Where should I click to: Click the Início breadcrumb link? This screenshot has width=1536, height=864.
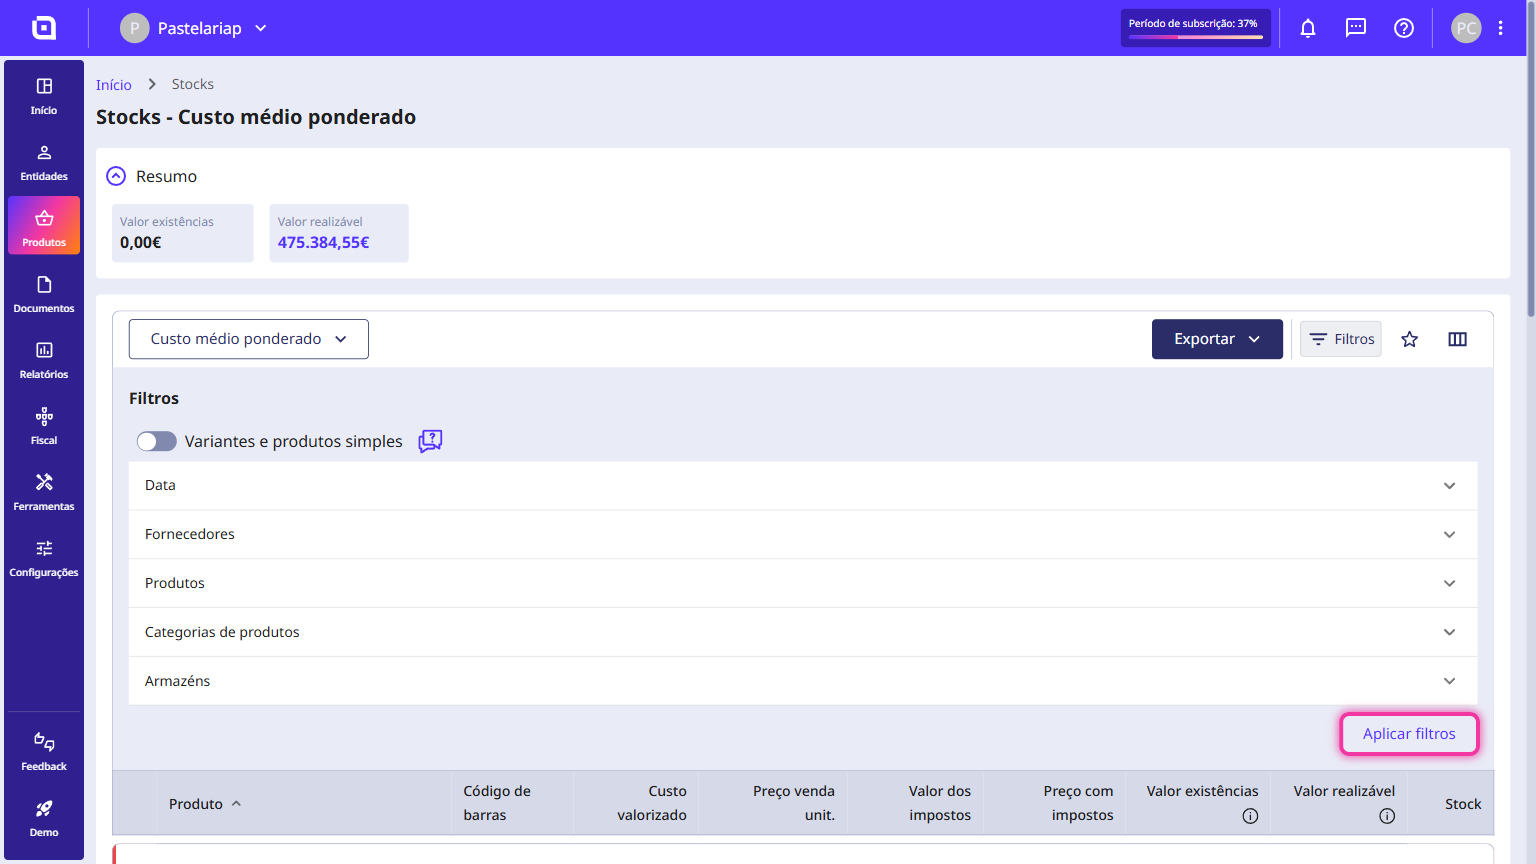click(114, 85)
